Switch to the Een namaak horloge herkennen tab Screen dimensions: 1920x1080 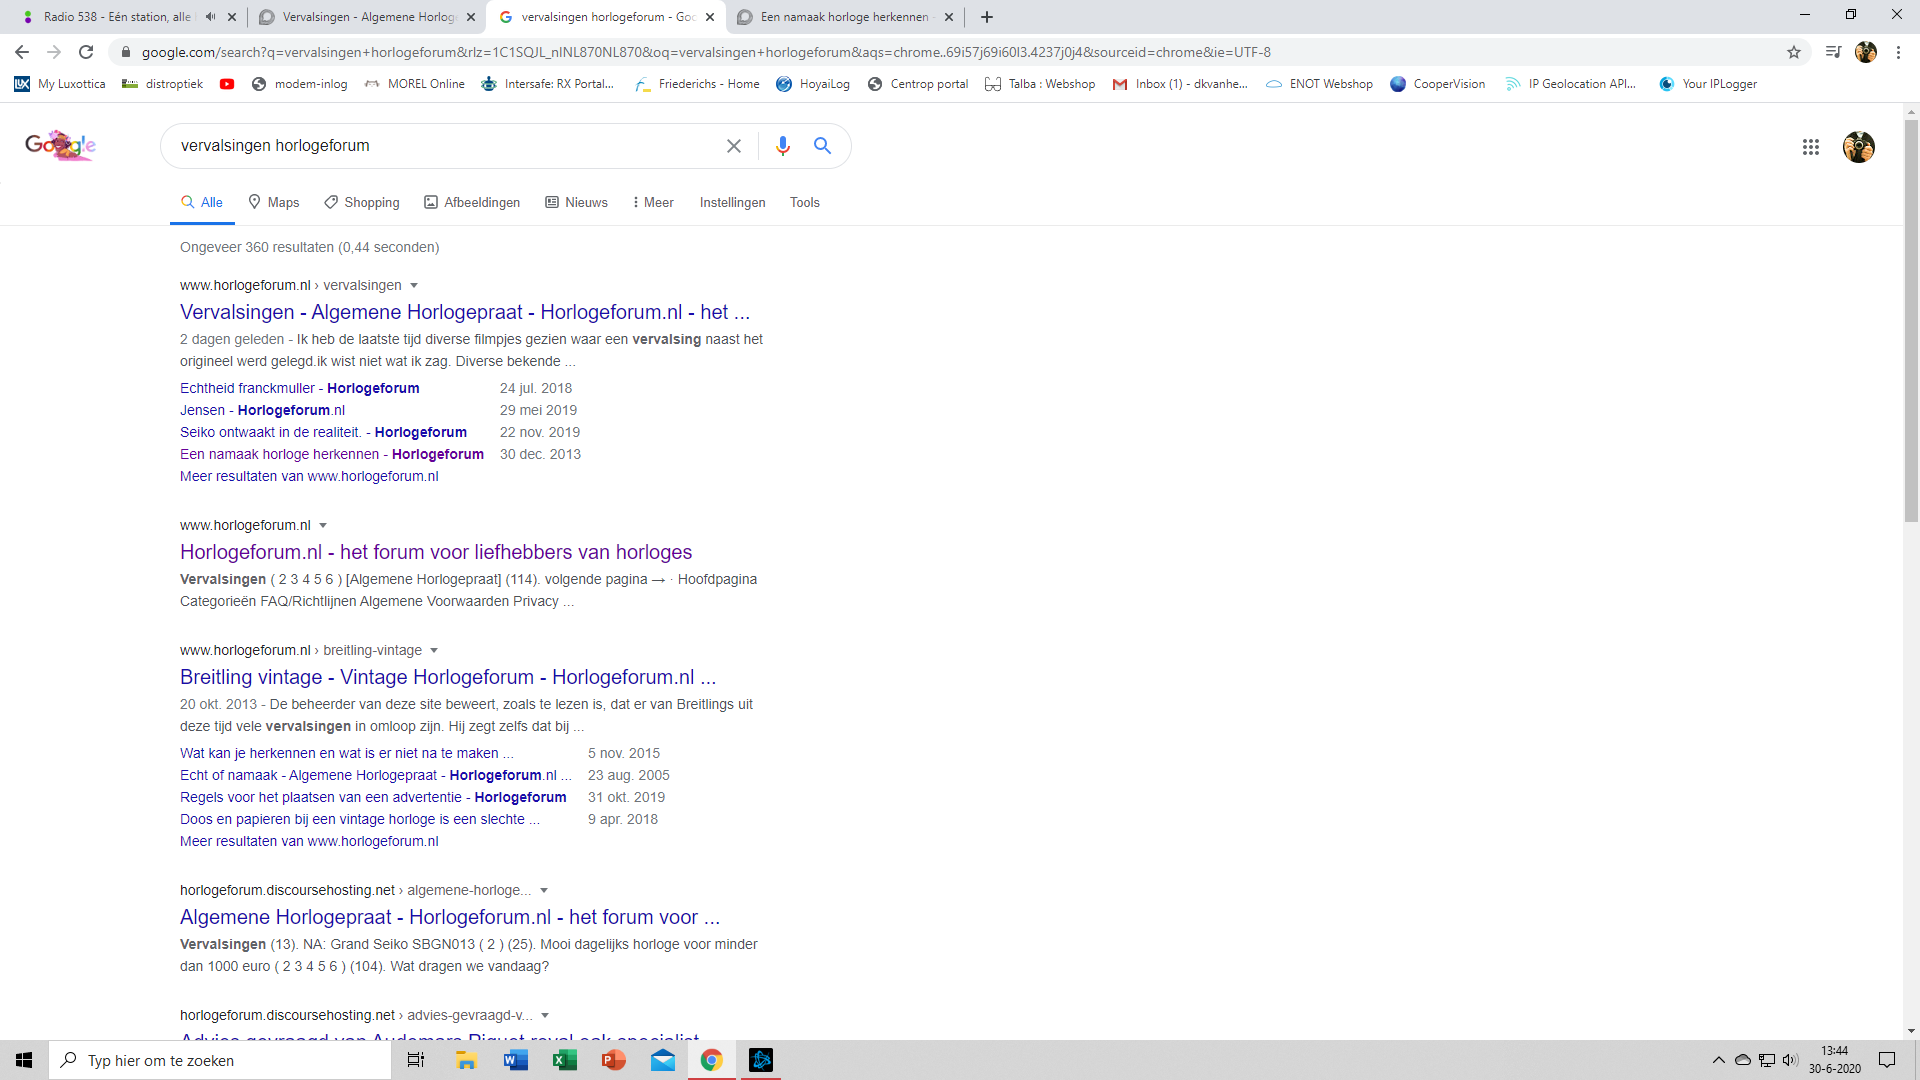tap(843, 17)
